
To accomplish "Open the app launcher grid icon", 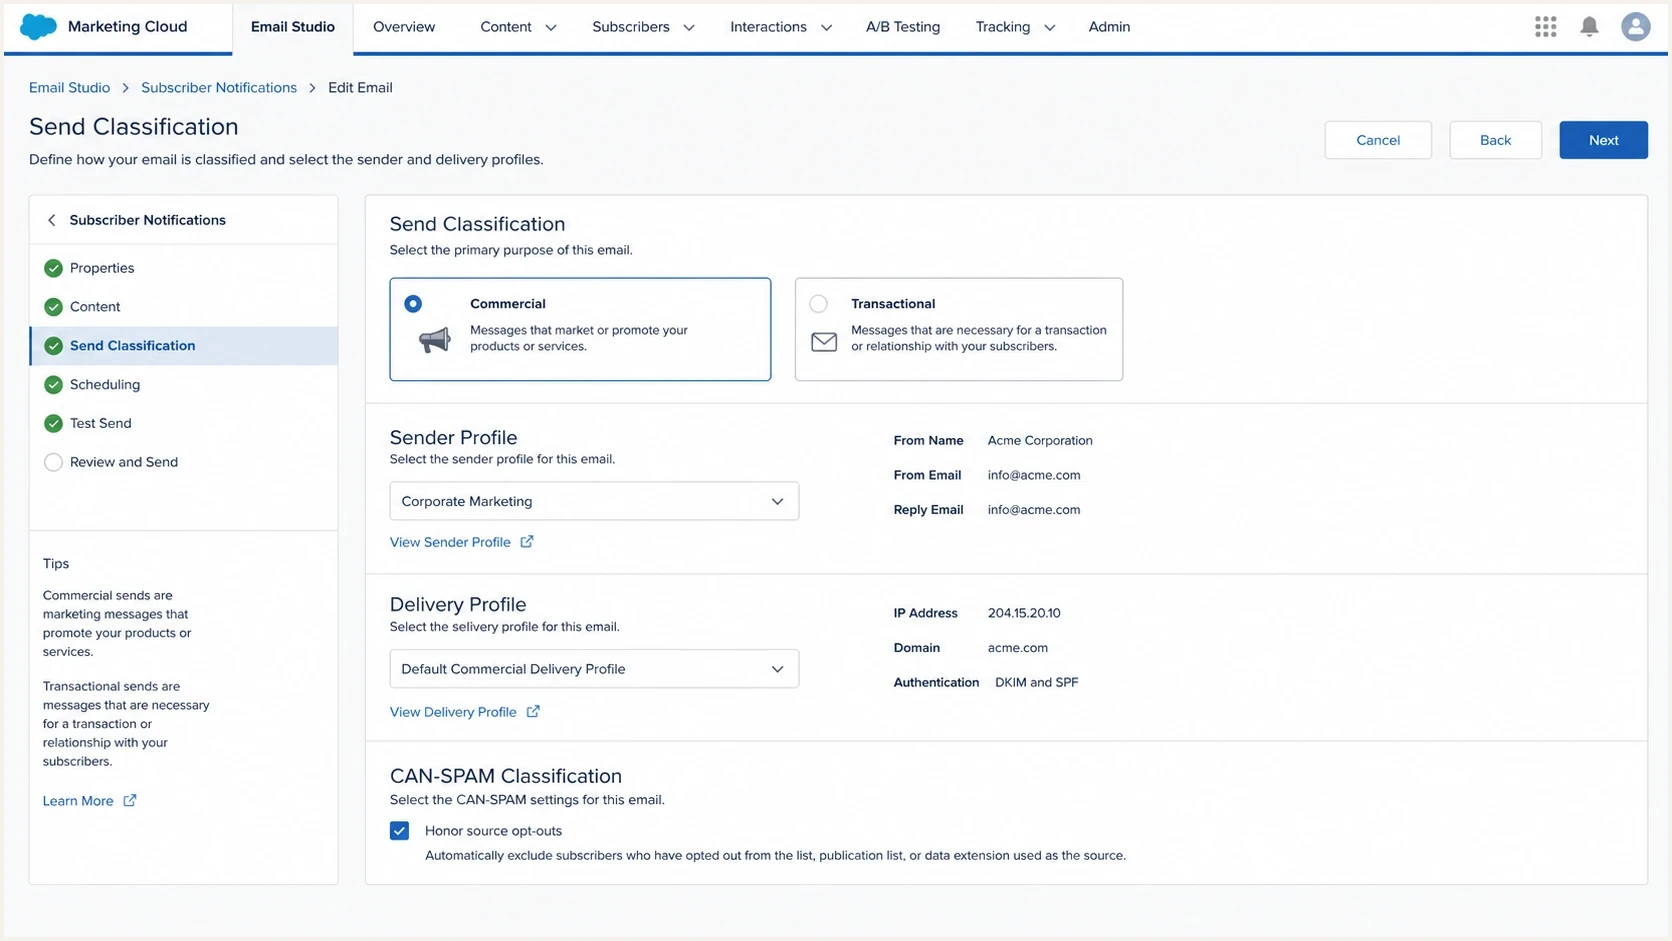I will coord(1546,27).
